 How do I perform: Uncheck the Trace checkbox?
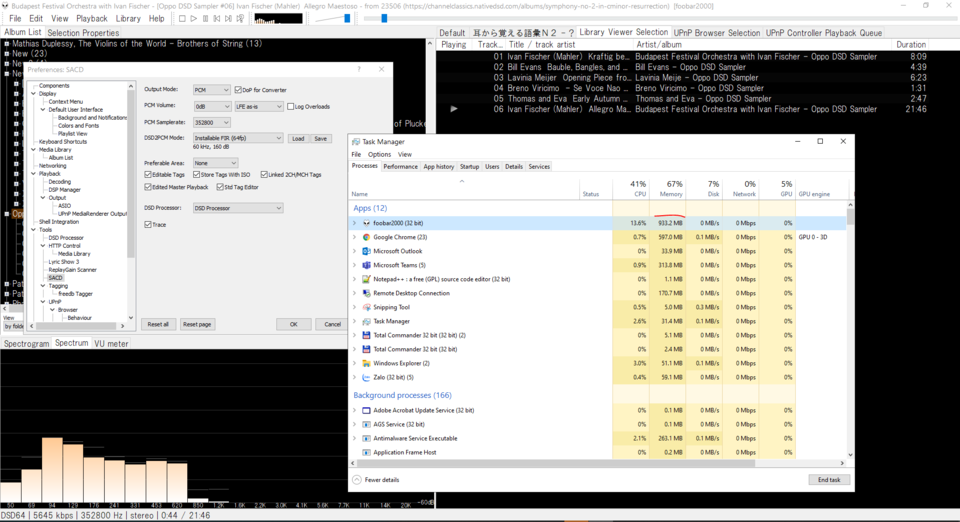[148, 225]
